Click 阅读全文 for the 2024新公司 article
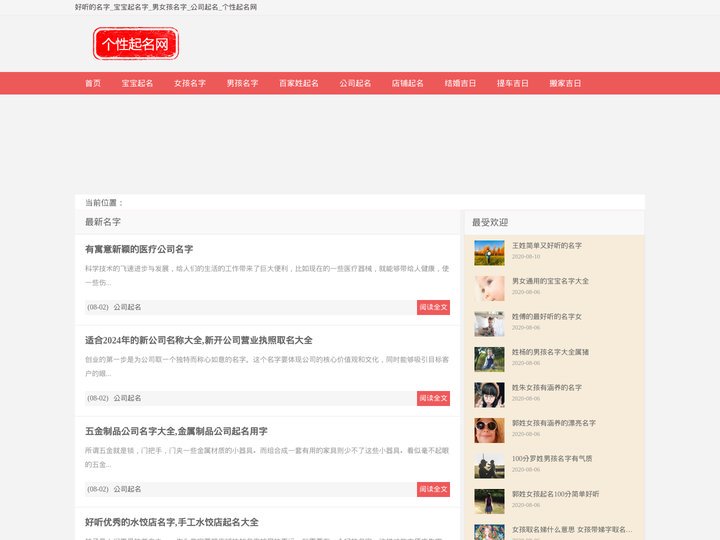Screen dimensions: 720x540 pyautogui.click(x=433, y=398)
